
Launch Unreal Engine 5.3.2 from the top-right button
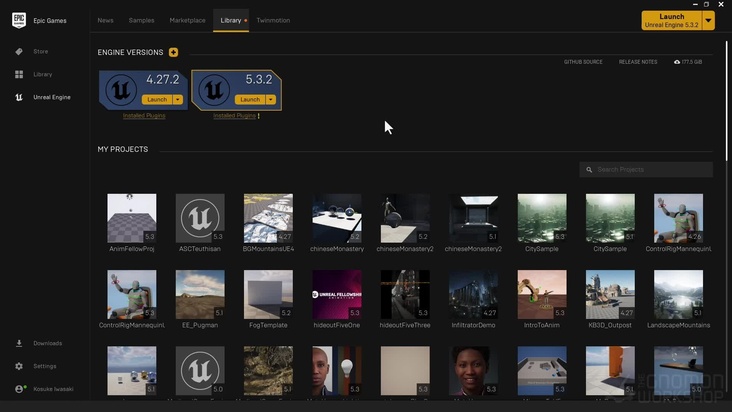(x=671, y=21)
